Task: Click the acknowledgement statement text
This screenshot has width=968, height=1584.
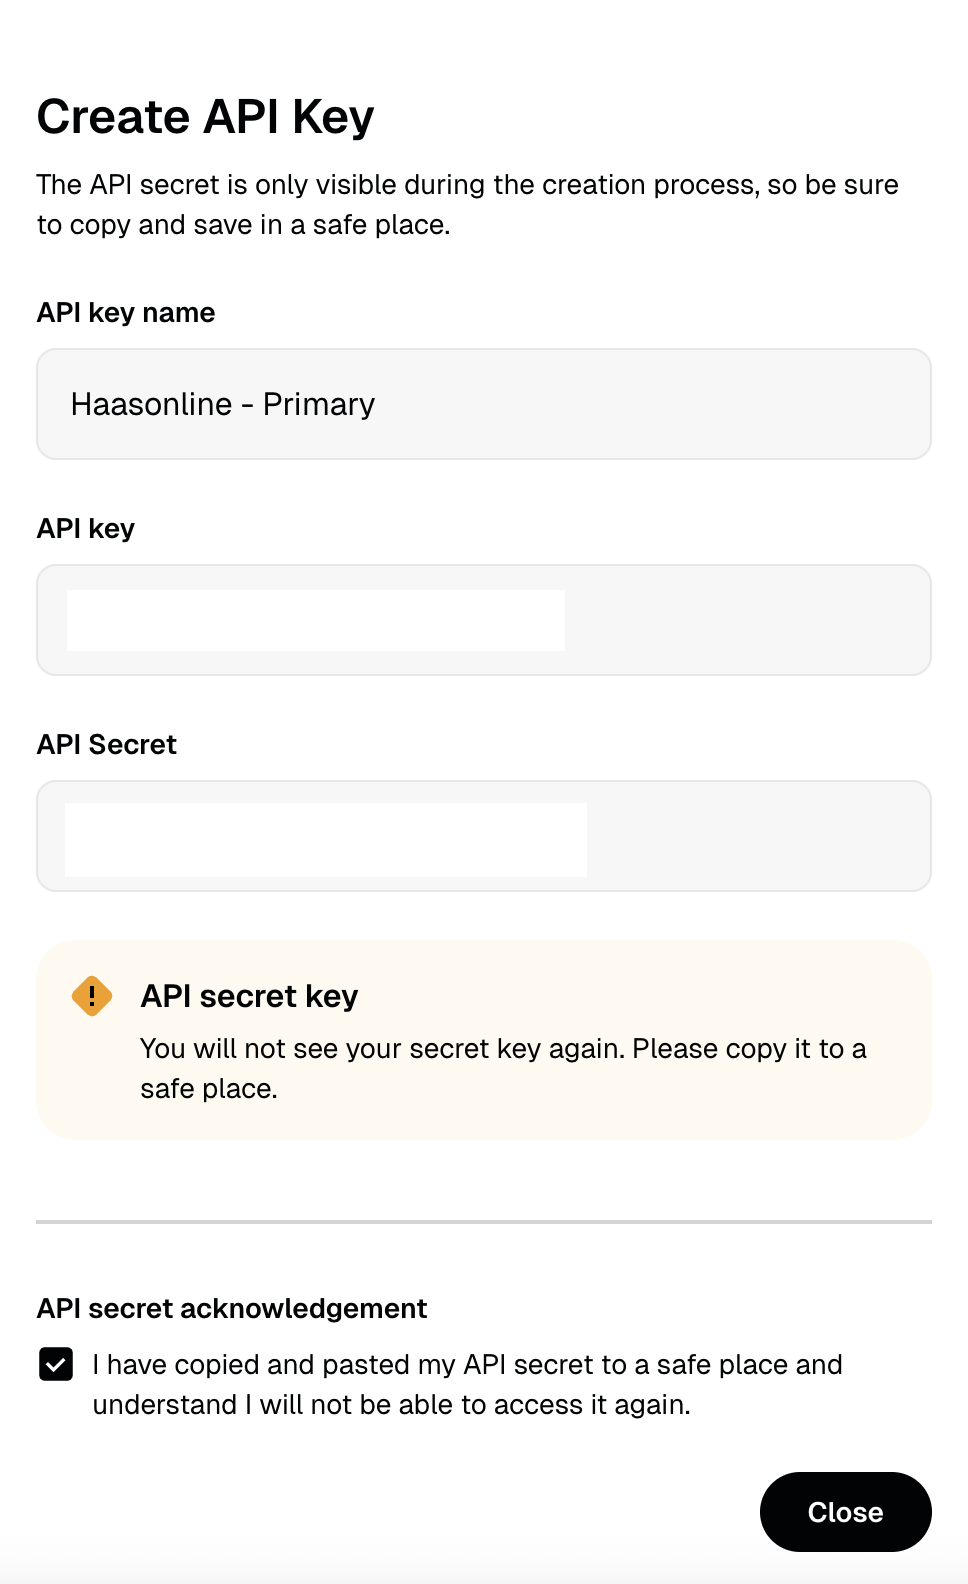Action: tap(466, 1384)
